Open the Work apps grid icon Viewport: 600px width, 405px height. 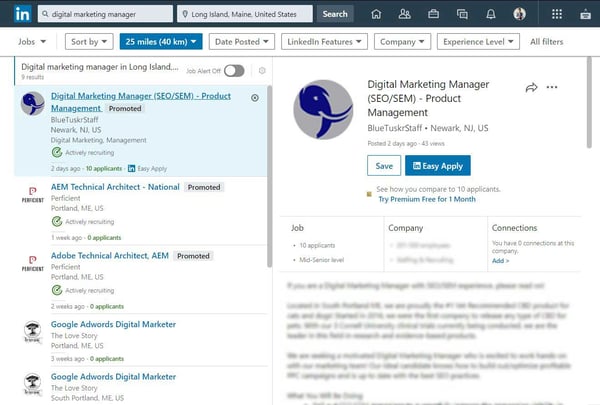557,14
